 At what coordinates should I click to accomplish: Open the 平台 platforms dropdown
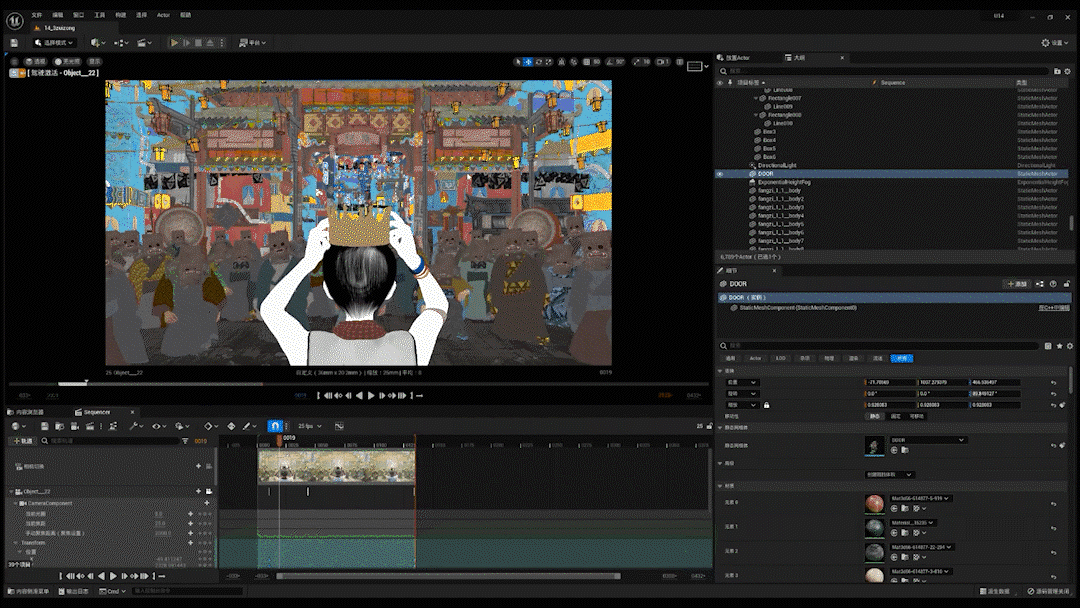pos(252,43)
